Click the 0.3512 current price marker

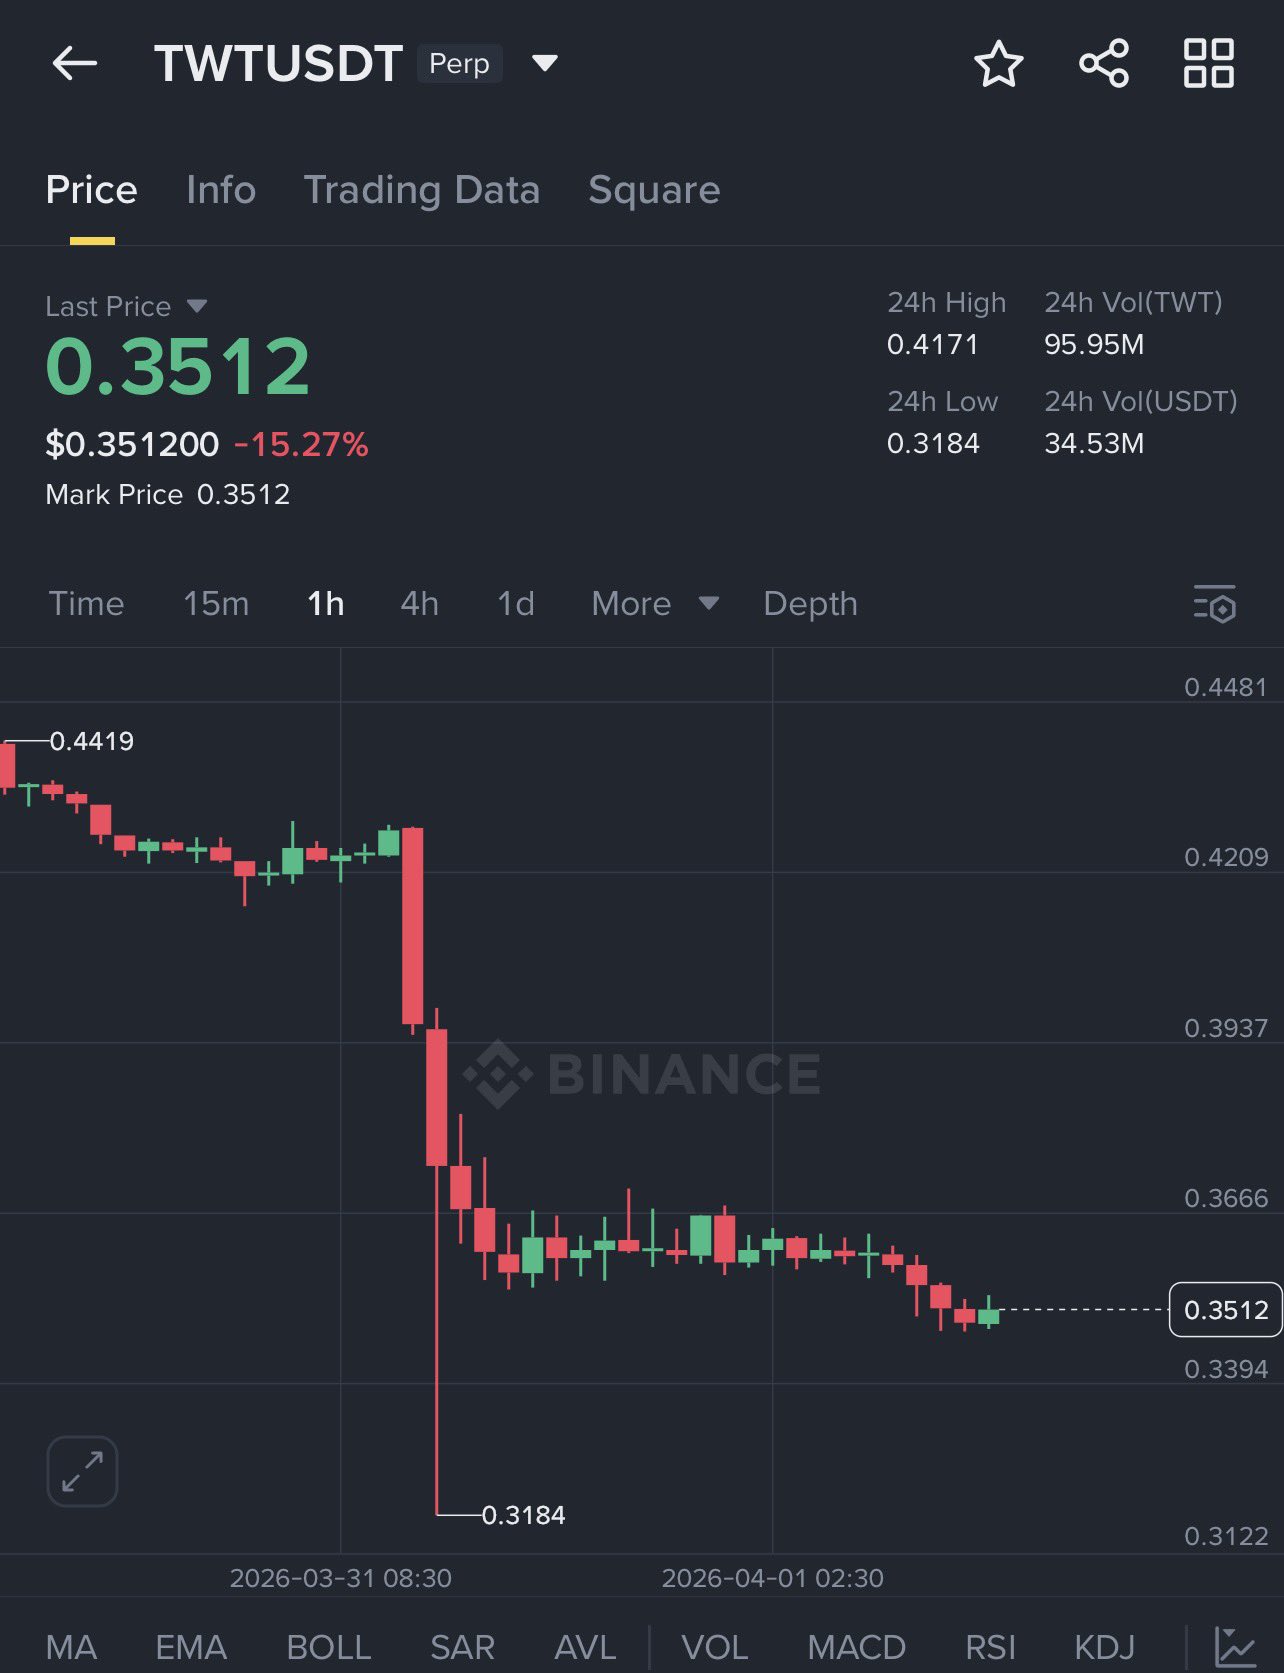click(x=1225, y=1309)
